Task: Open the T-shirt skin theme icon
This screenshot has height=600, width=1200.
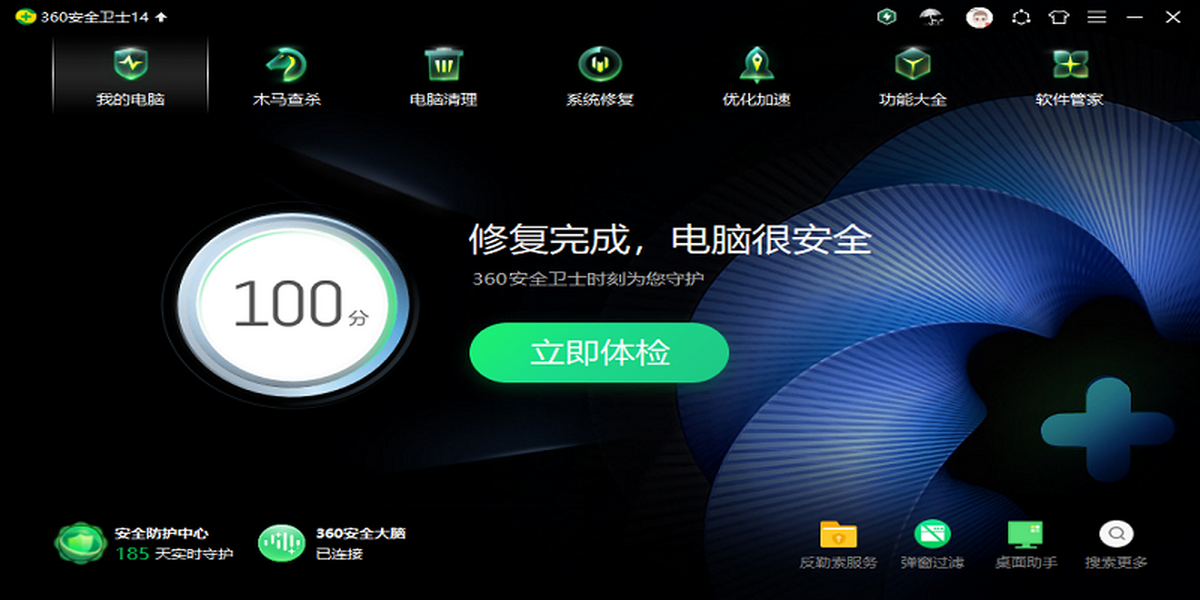Action: 1059,17
